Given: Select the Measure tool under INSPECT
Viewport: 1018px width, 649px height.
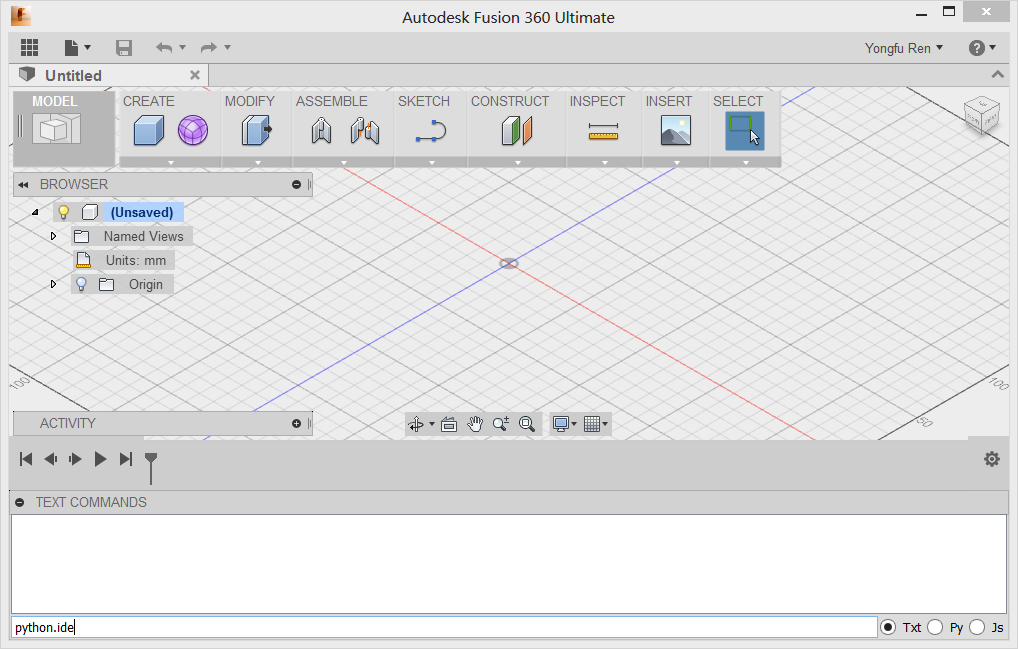Looking at the screenshot, I should [604, 131].
